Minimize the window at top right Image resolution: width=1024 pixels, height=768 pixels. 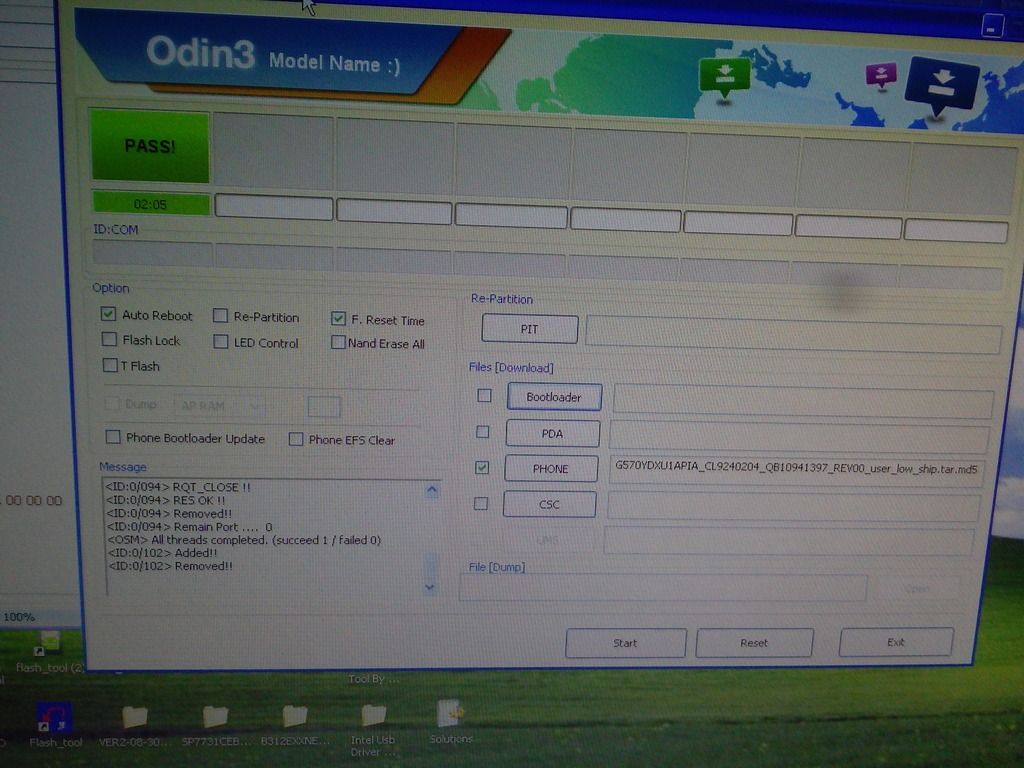992,27
